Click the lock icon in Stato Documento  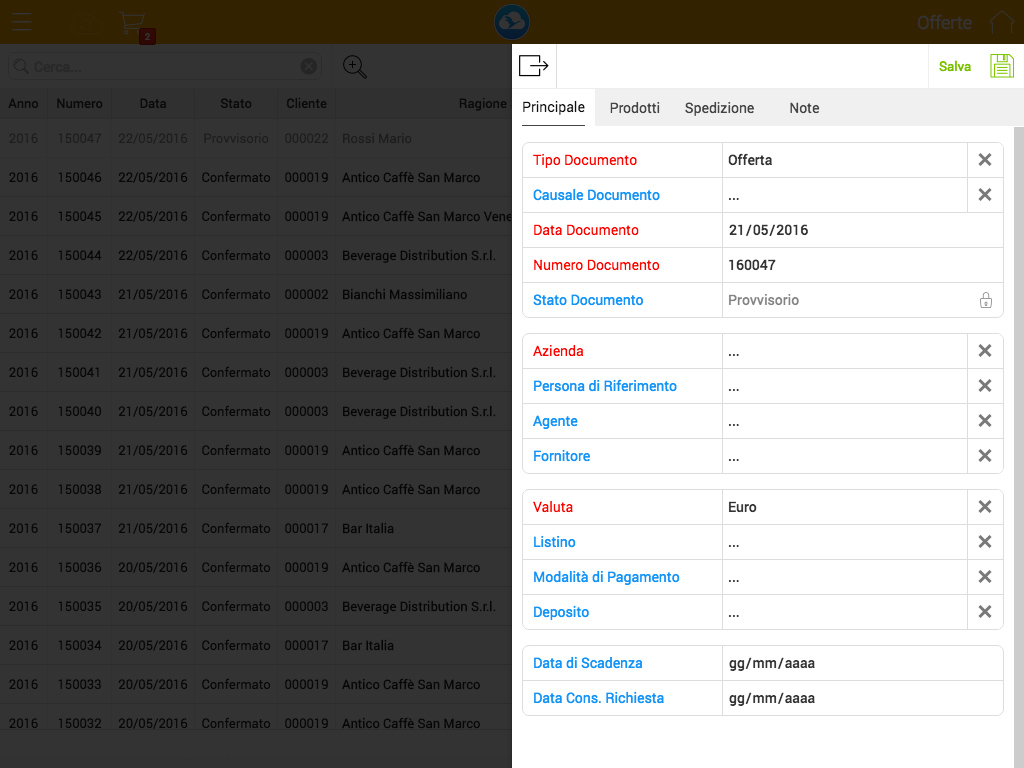point(985,300)
